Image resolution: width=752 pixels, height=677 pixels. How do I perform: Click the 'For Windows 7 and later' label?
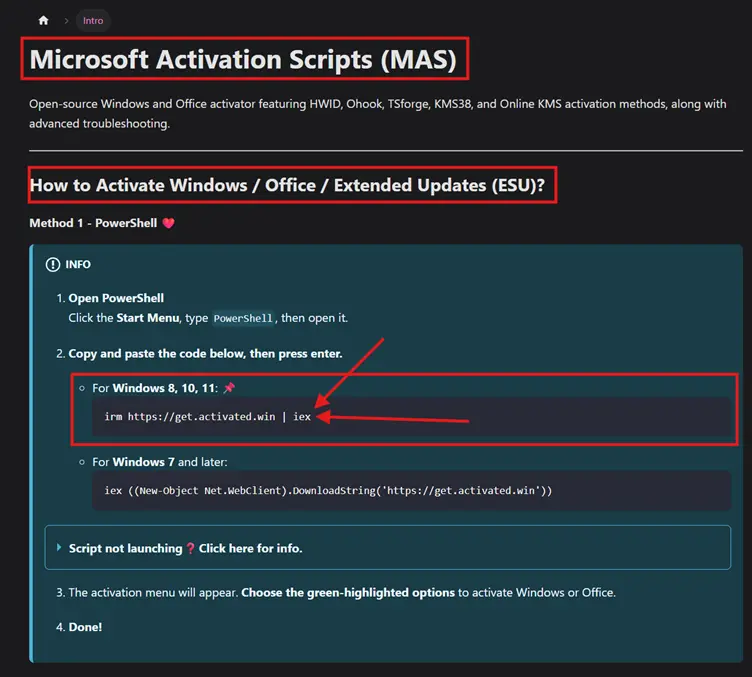point(160,462)
